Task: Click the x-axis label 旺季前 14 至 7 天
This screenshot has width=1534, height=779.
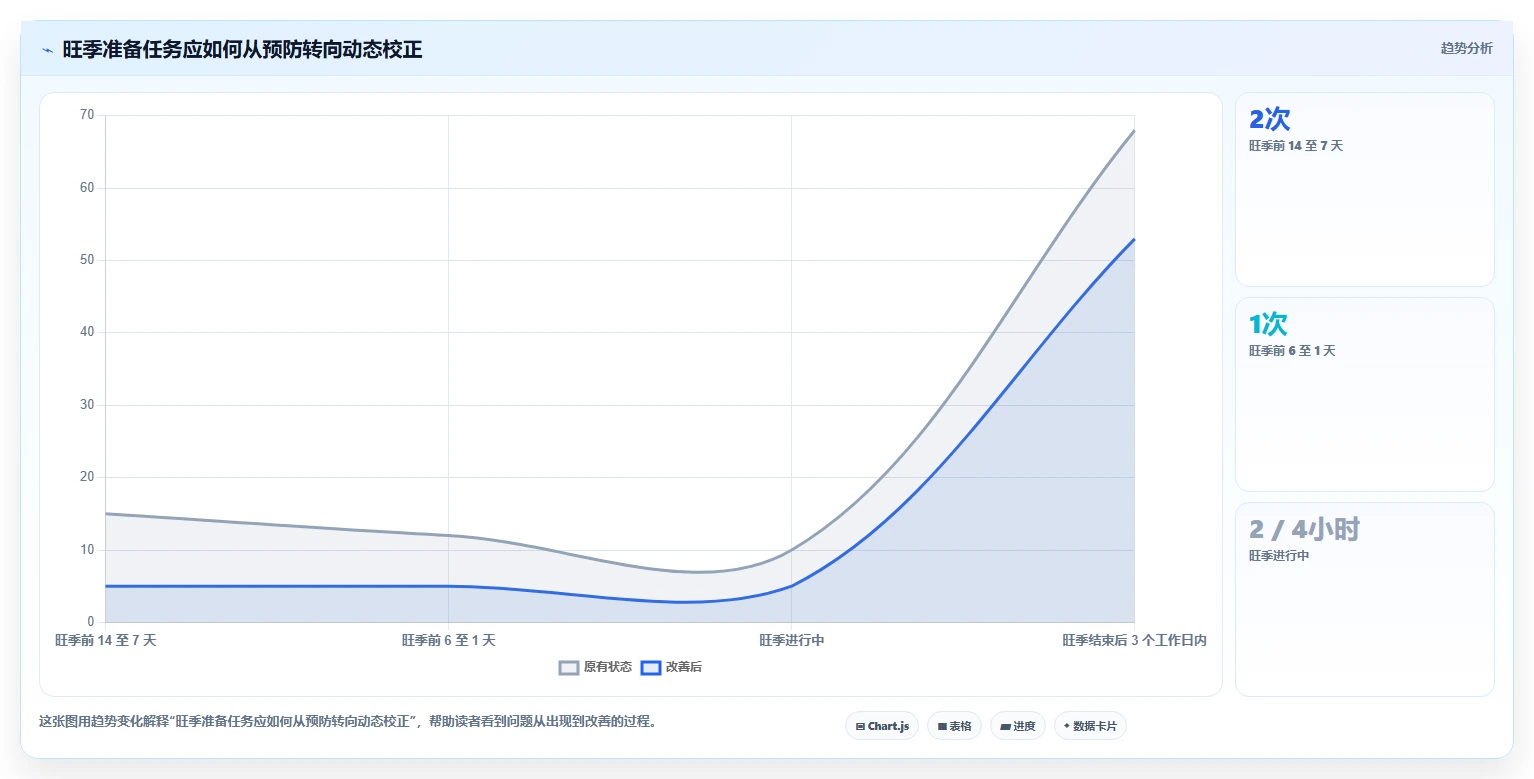Action: [x=106, y=641]
